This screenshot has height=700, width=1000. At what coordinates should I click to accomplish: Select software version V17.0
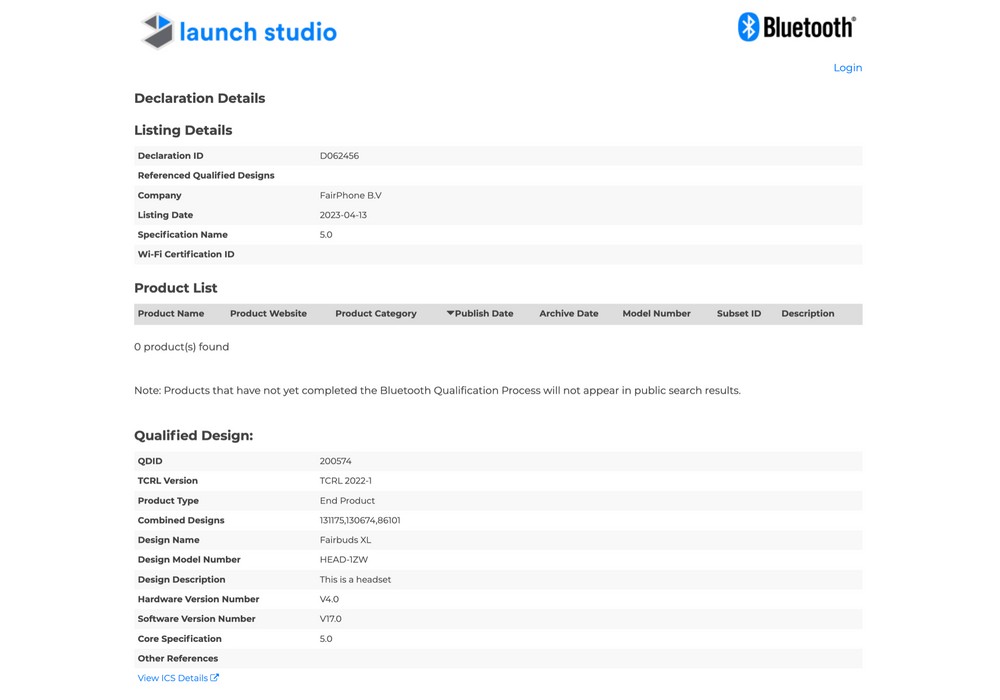coord(330,619)
